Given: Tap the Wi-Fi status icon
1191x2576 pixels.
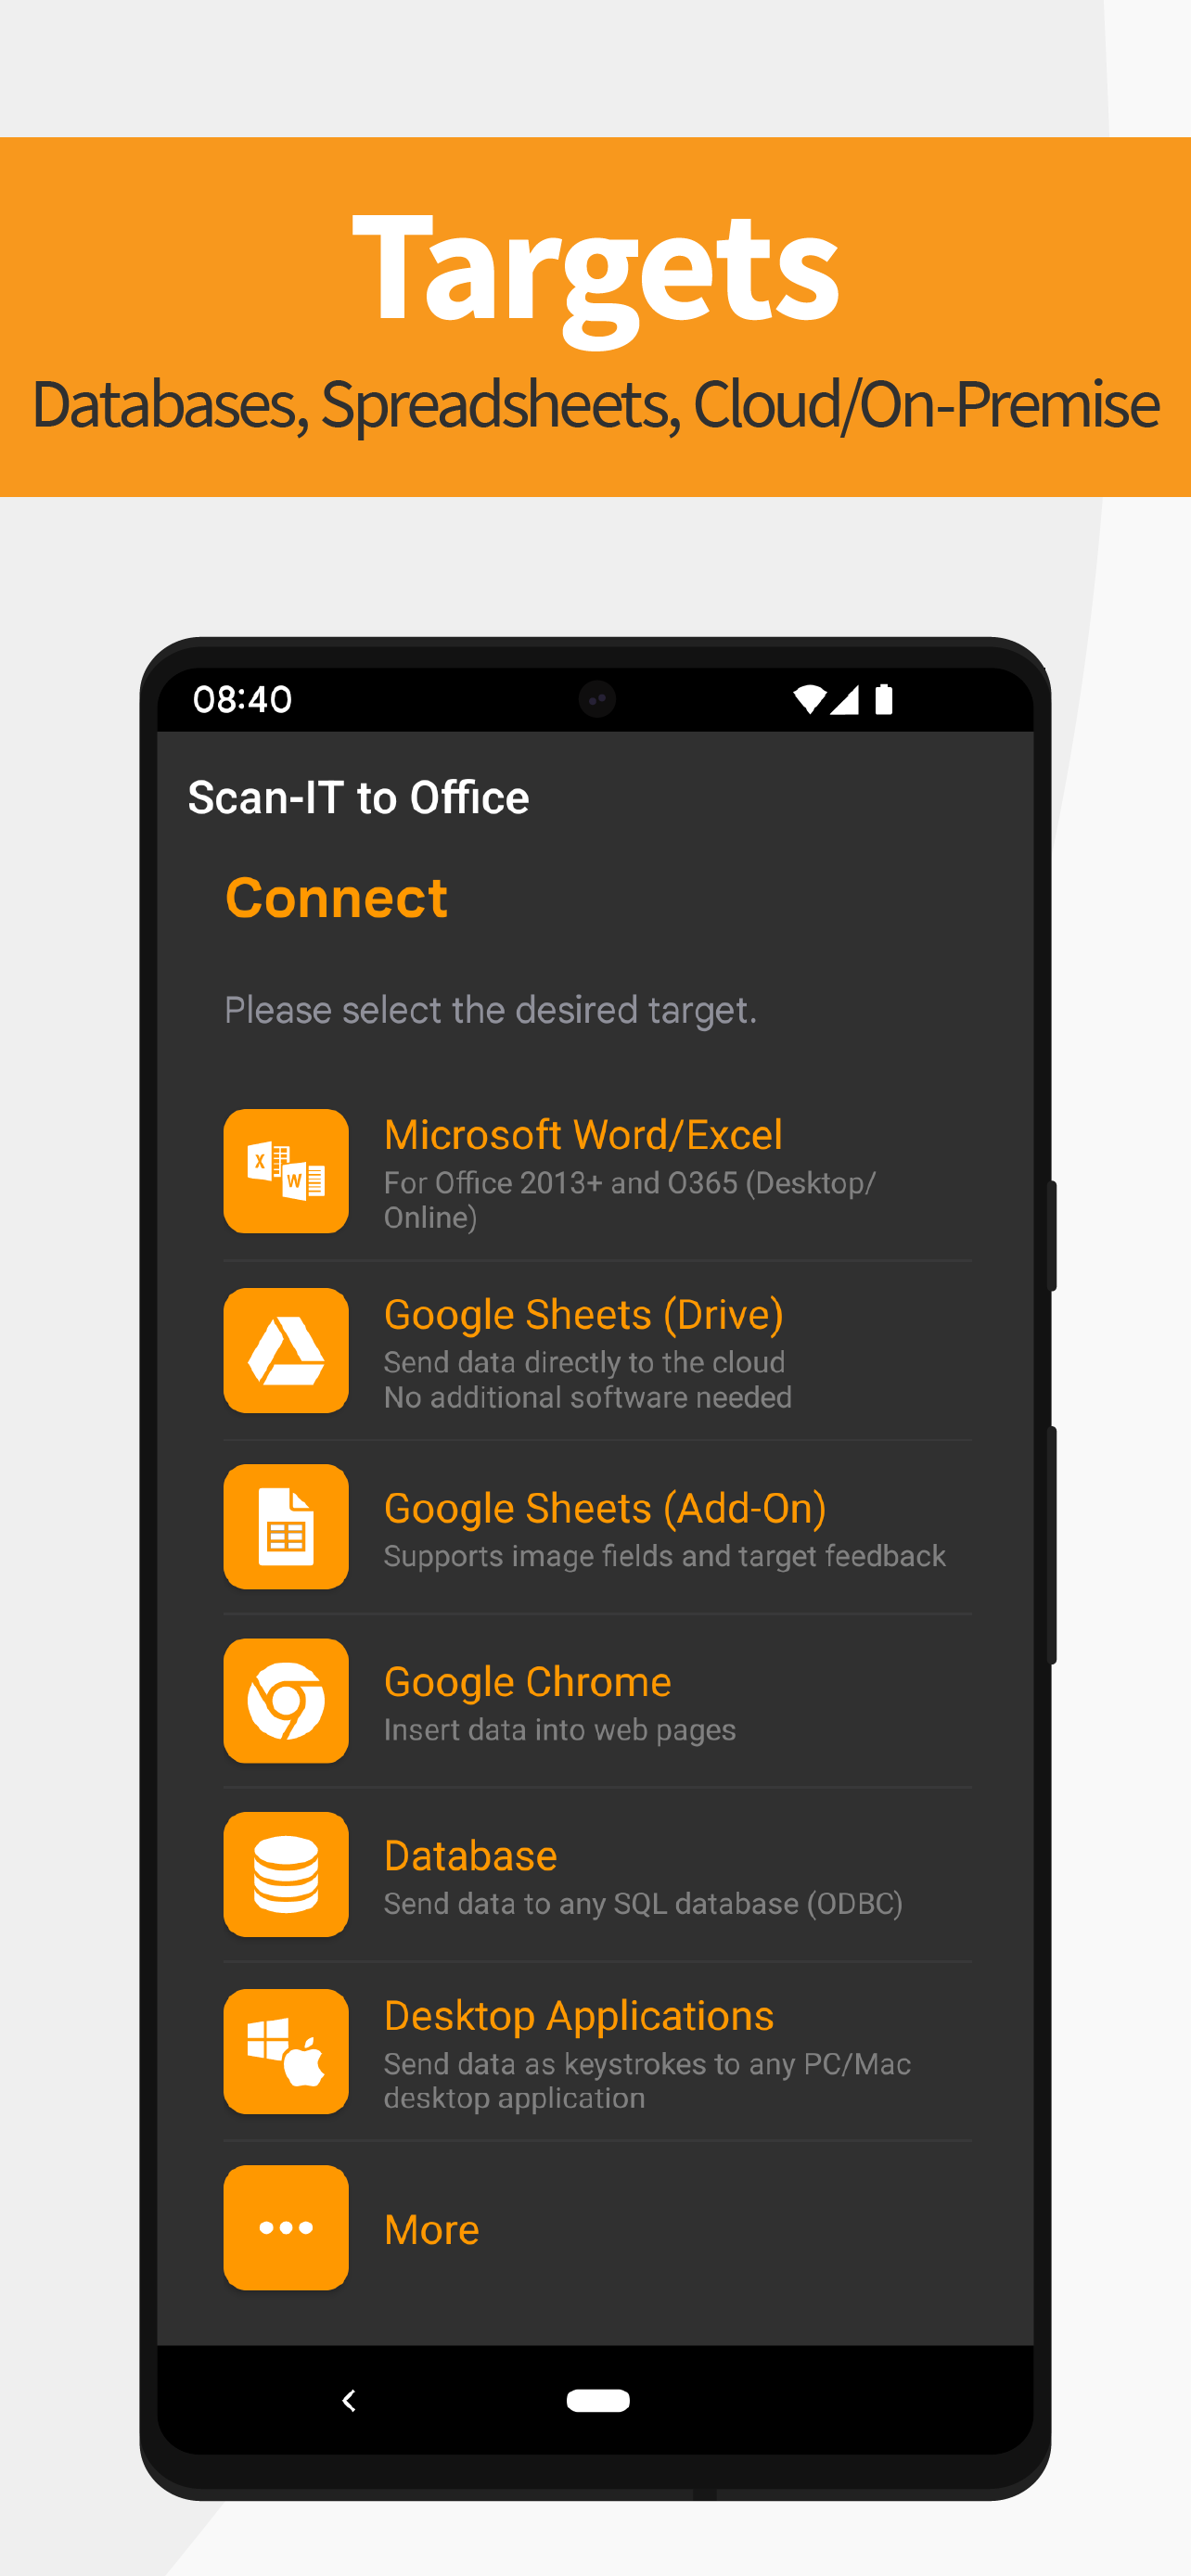Looking at the screenshot, I should [x=809, y=699].
